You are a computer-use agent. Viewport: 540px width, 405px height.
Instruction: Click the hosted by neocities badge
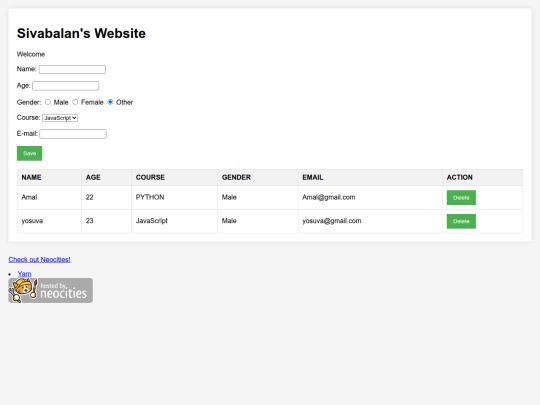51,291
